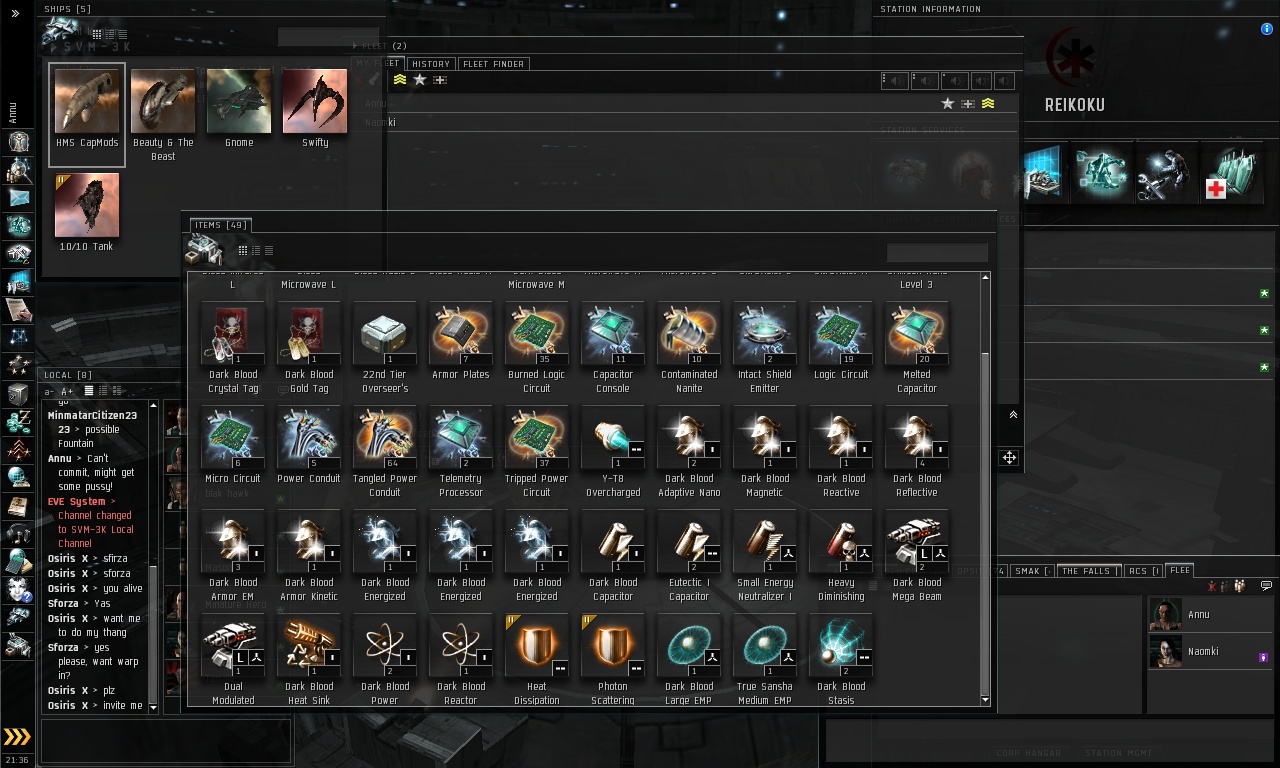The width and height of the screenshot is (1280, 768).
Task: Click the Contaminated Nanite icon
Action: coord(689,334)
